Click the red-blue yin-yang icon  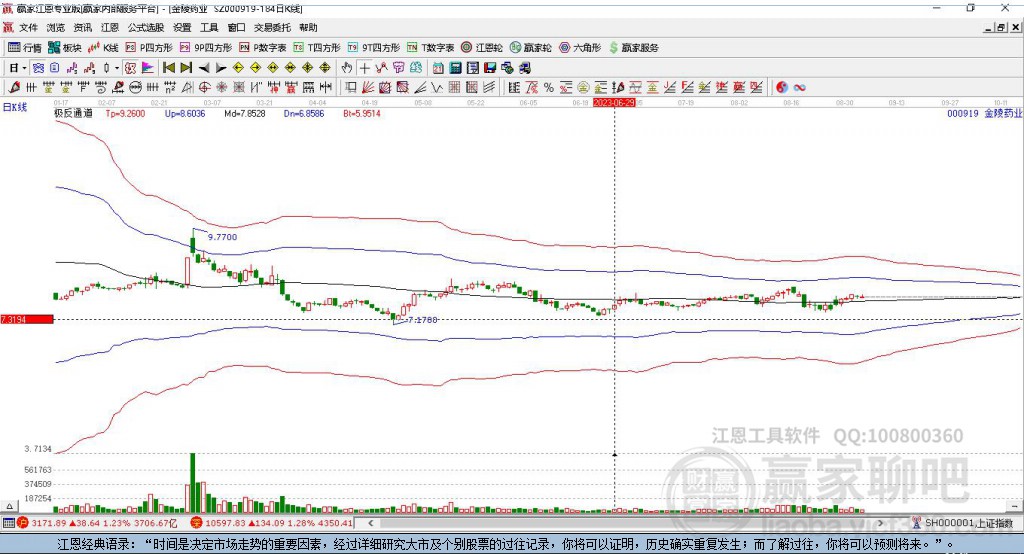click(x=782, y=87)
